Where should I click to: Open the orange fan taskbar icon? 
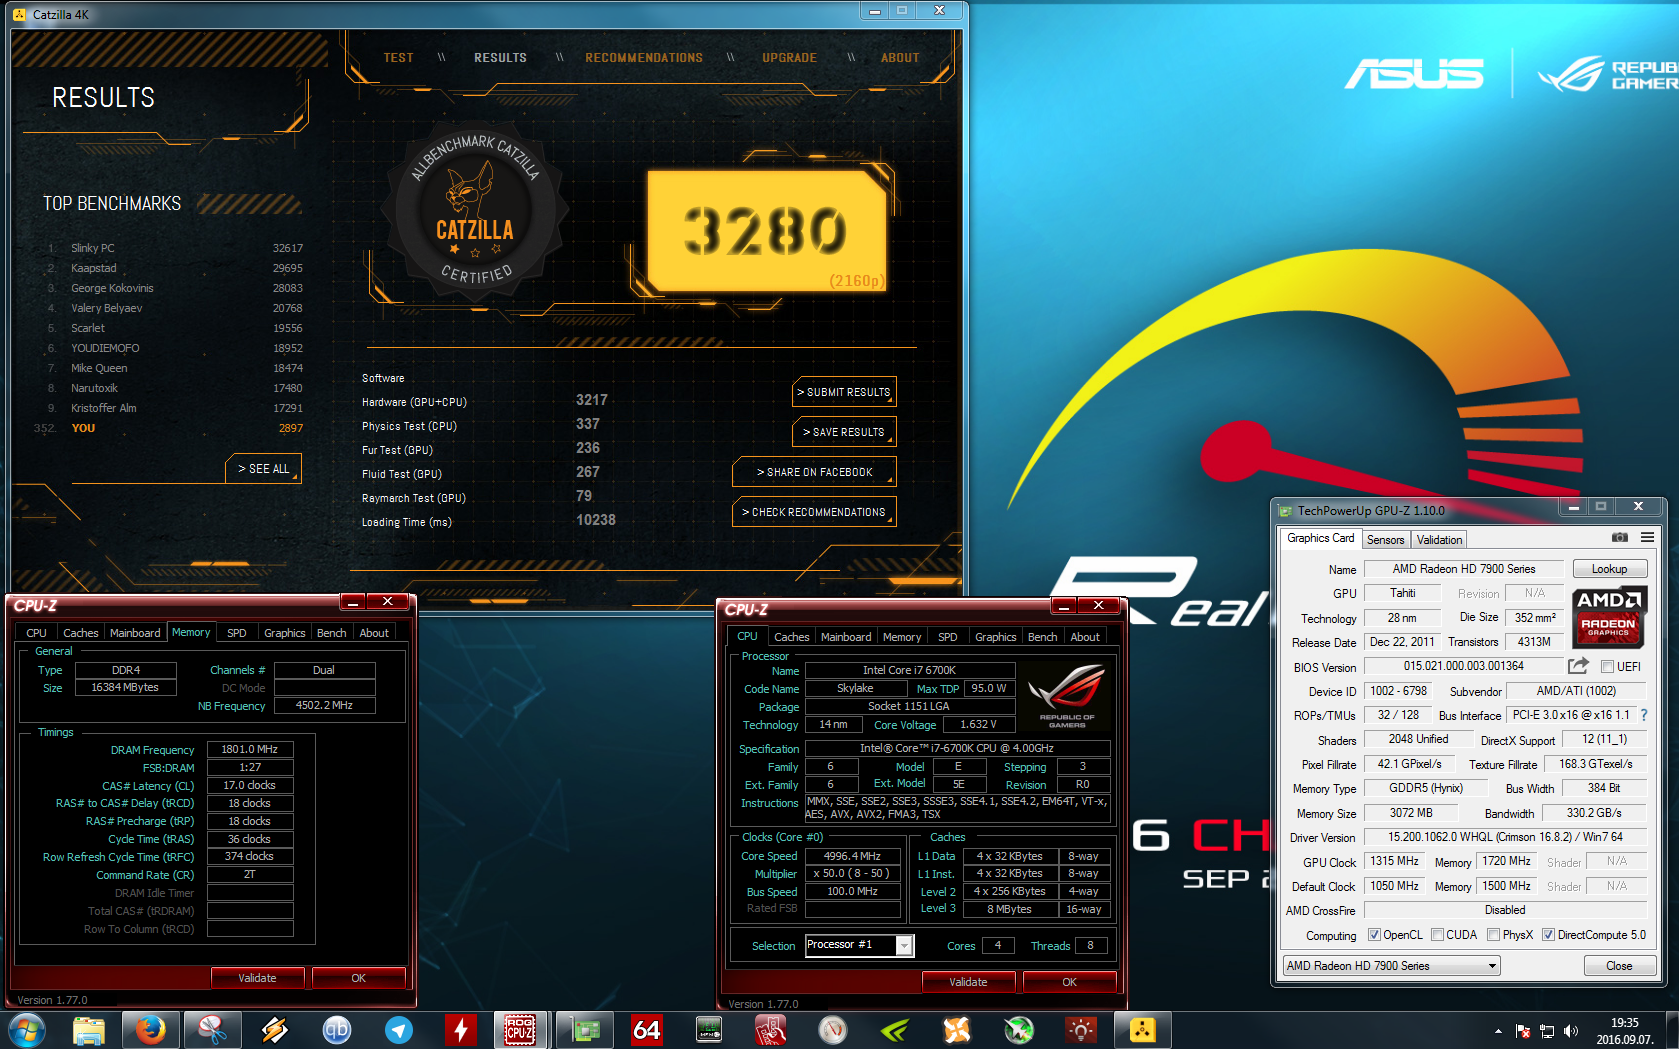(957, 1030)
